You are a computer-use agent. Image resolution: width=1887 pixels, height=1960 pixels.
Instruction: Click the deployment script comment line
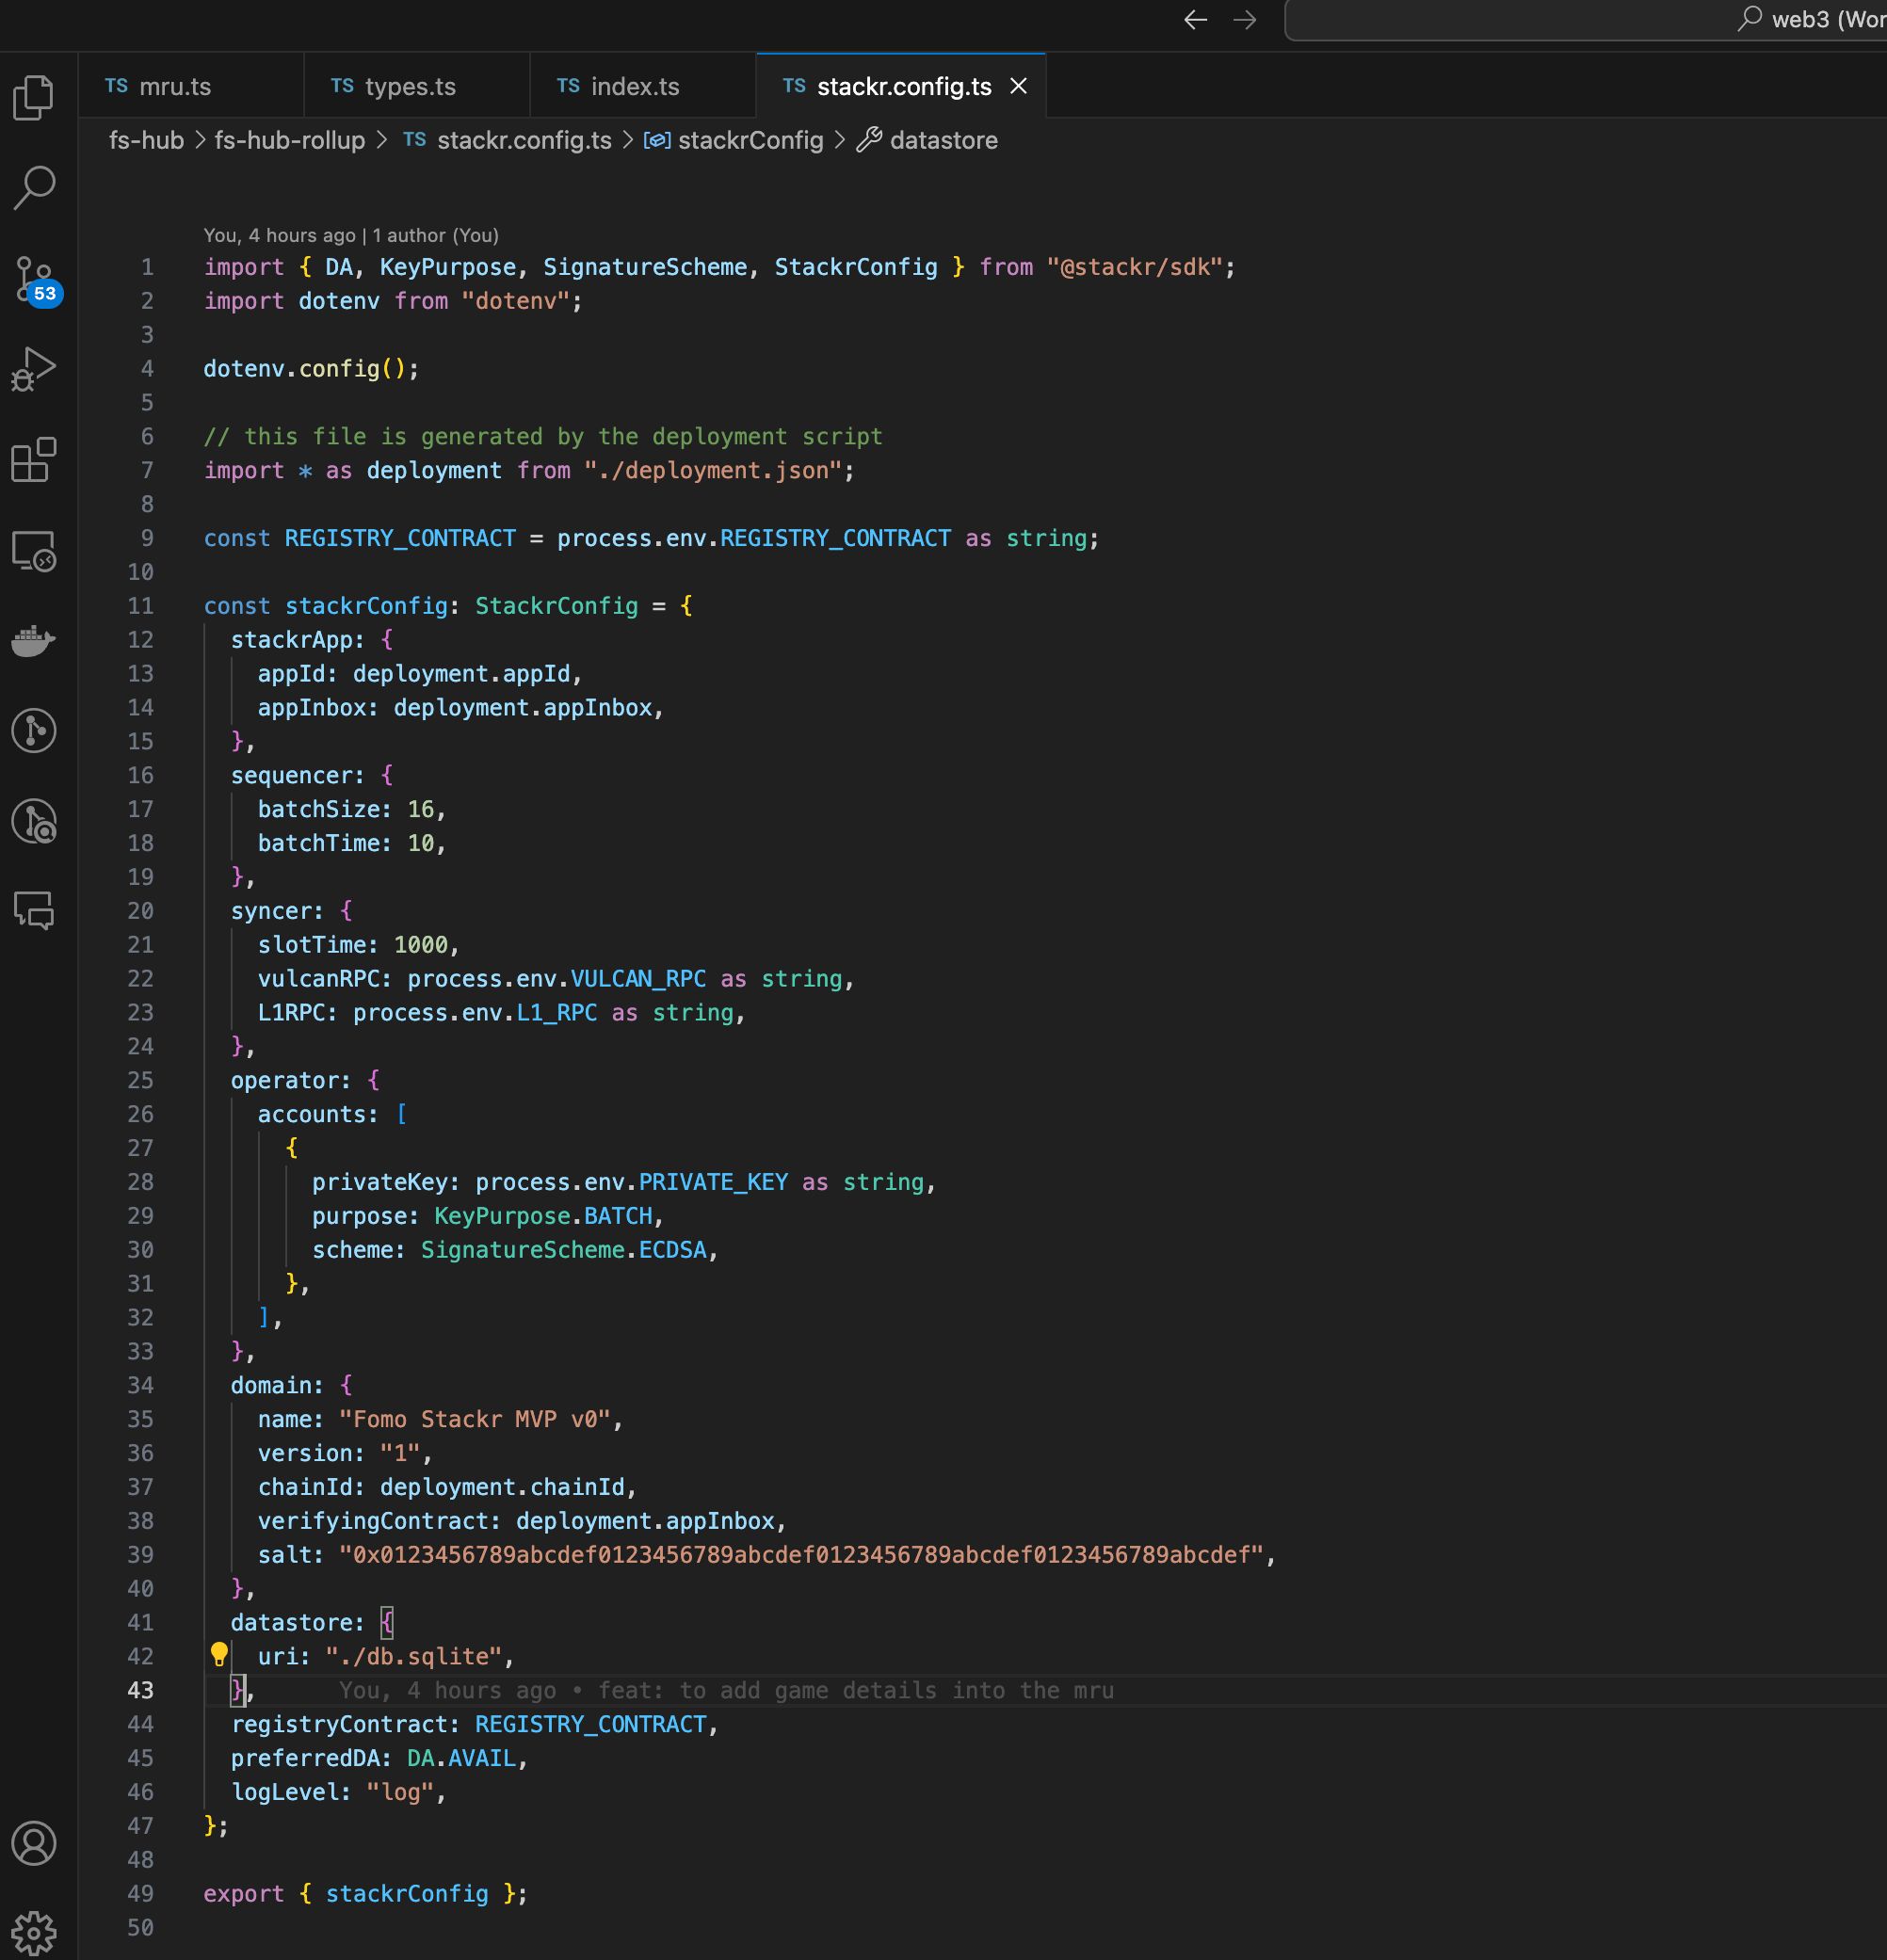coord(543,437)
